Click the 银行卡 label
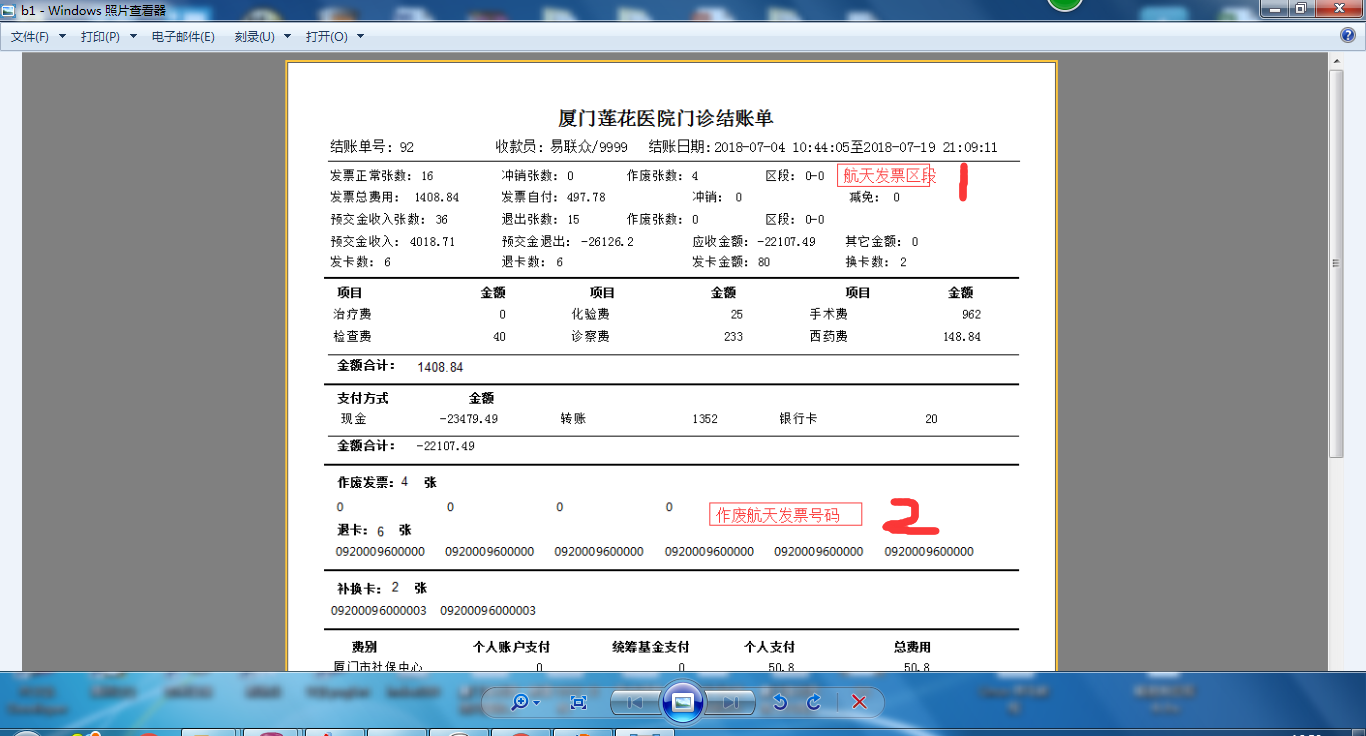This screenshot has width=1366, height=736. tap(798, 419)
